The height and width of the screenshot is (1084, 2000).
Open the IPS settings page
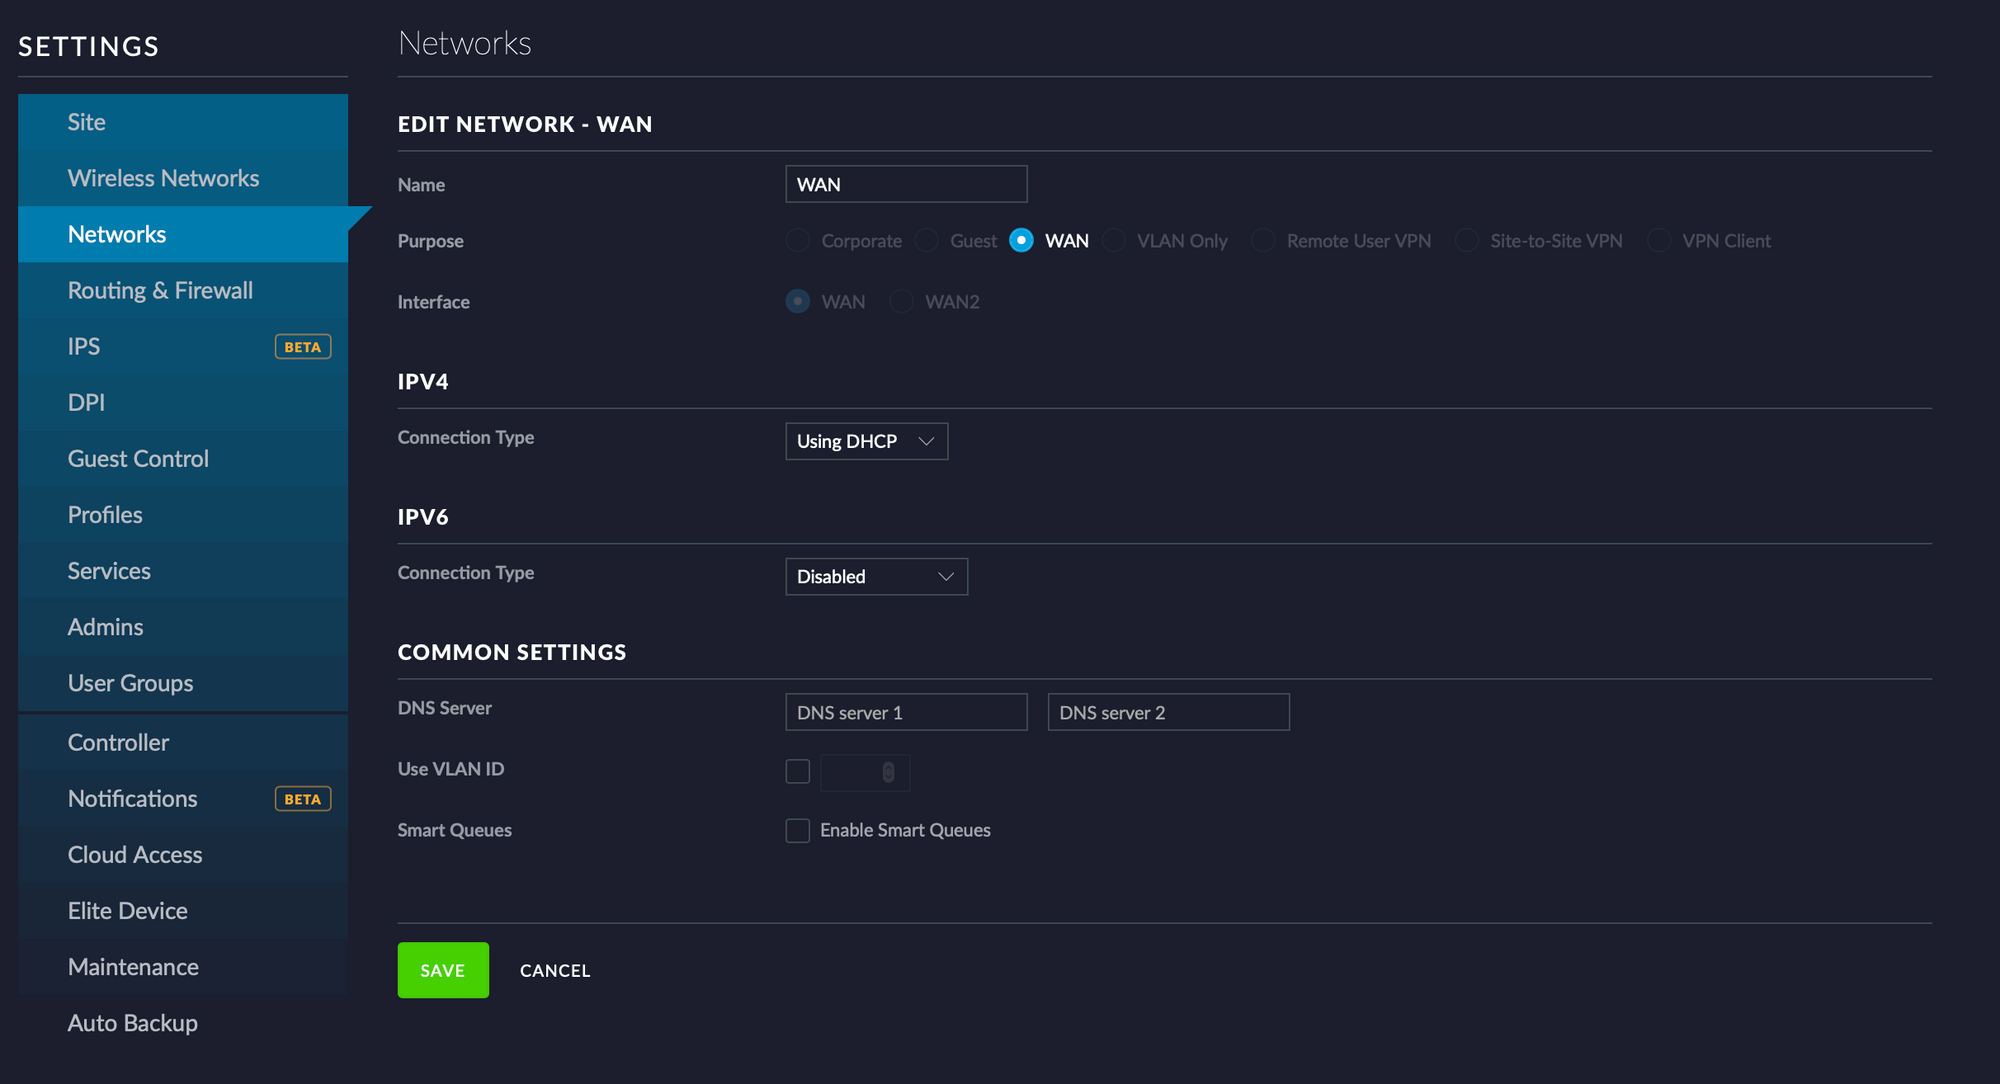[x=183, y=346]
